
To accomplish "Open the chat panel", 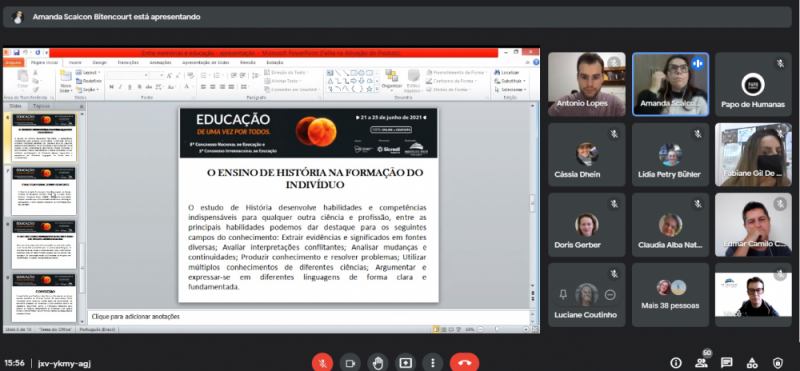I will tap(727, 363).
